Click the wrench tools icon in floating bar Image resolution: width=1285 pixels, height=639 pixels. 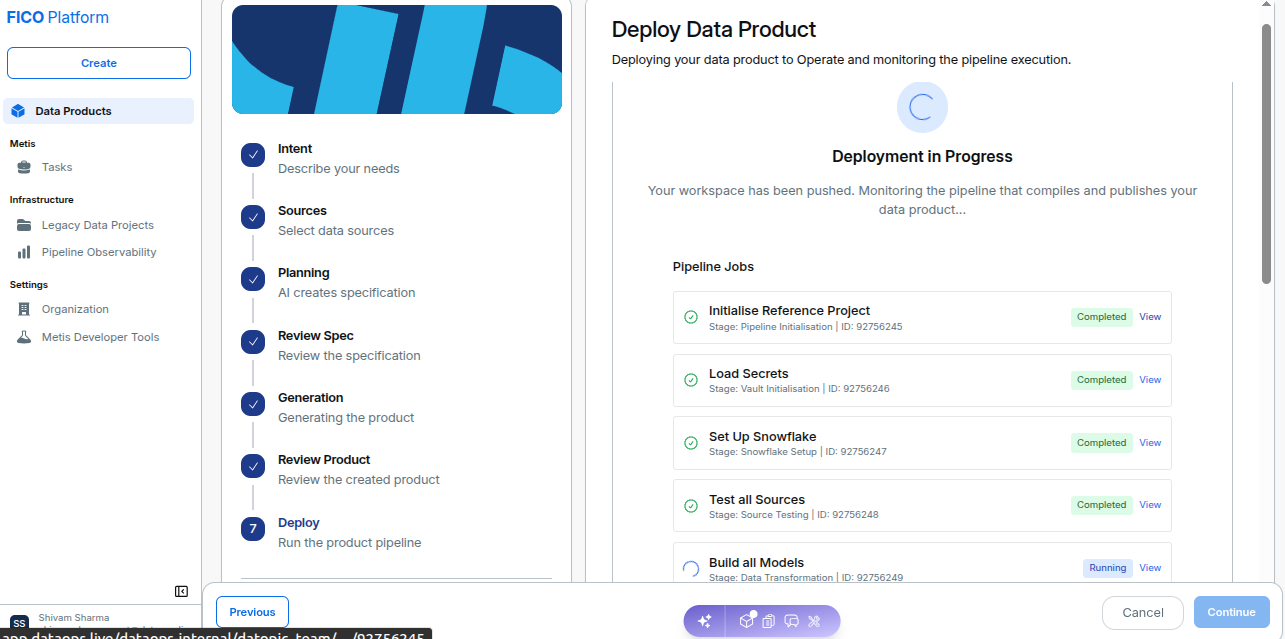(x=814, y=621)
